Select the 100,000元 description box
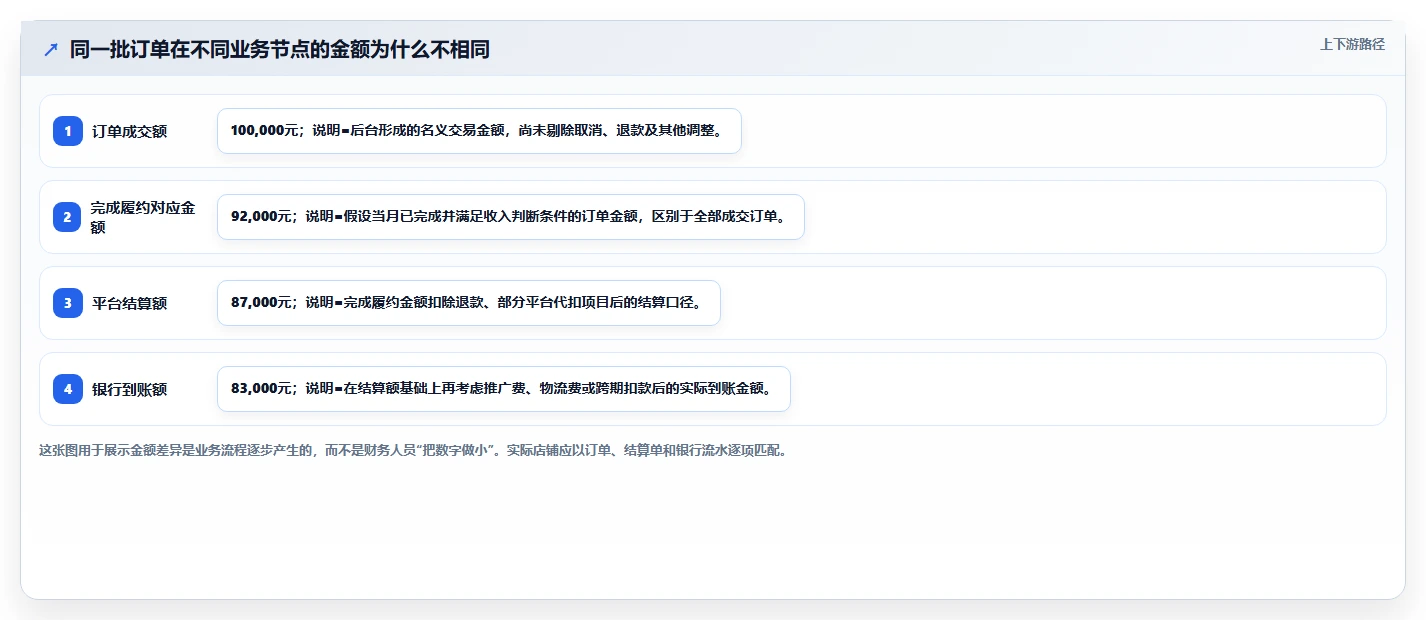 (x=479, y=131)
